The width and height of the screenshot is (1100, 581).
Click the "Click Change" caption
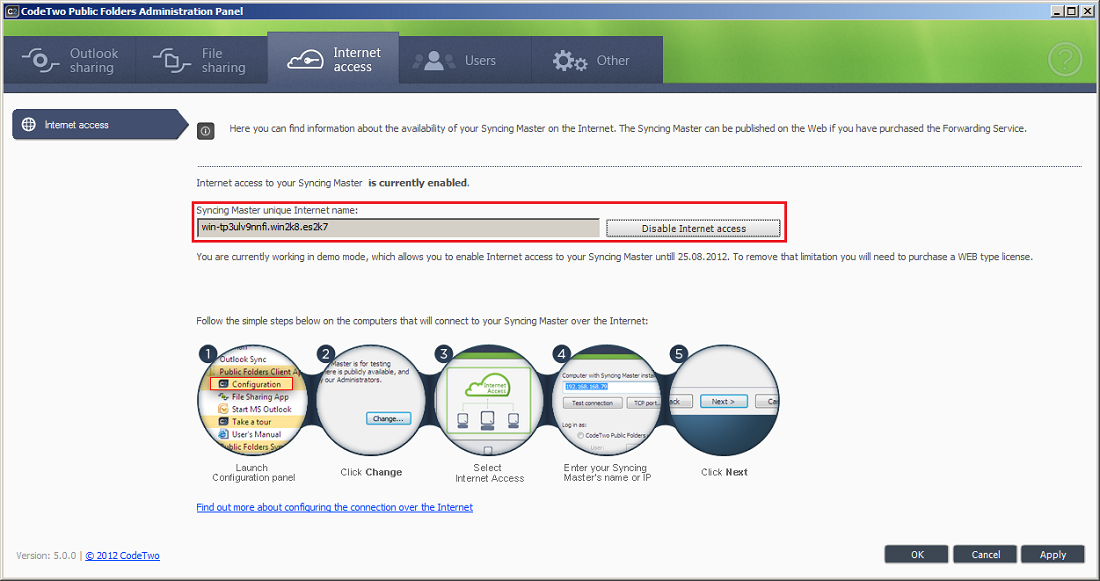pos(371,472)
